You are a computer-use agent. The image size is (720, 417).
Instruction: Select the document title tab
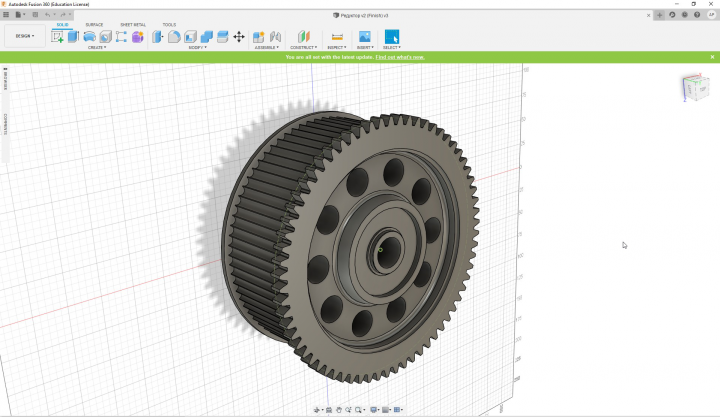tap(360, 15)
